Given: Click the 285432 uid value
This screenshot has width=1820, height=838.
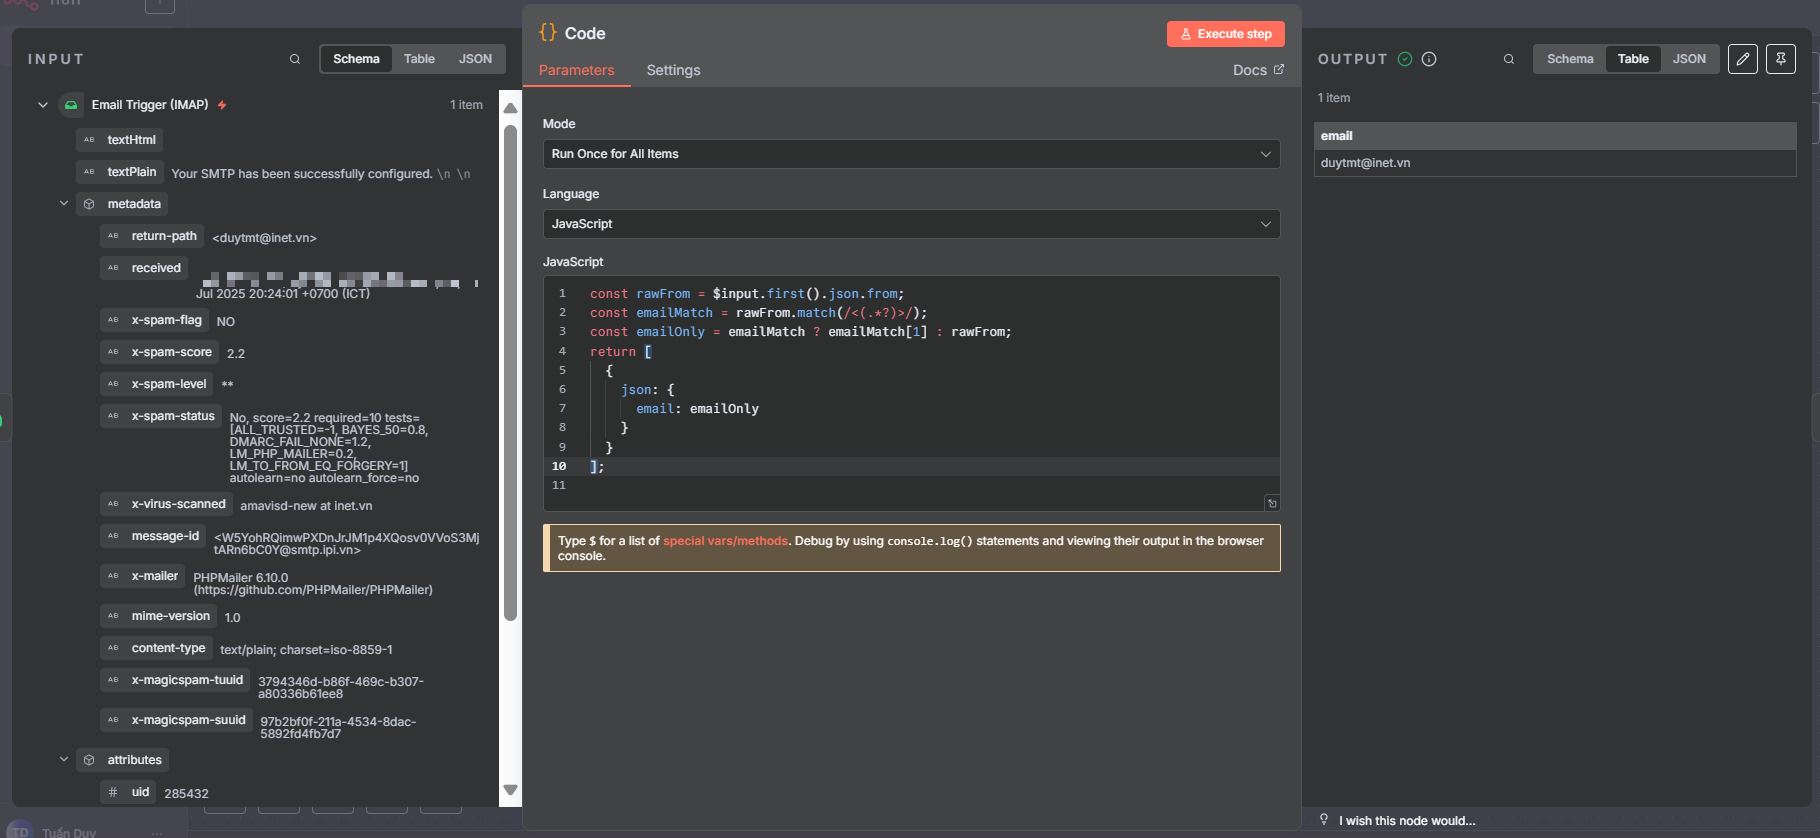Looking at the screenshot, I should point(186,794).
